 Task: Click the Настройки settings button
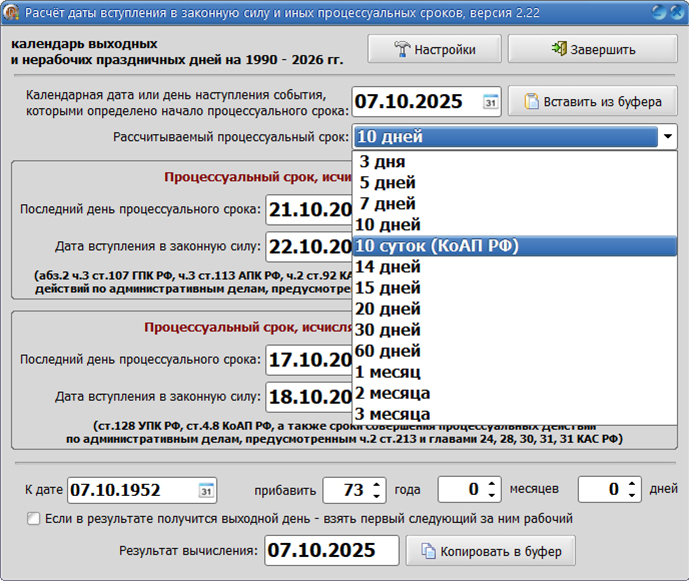coord(433,49)
